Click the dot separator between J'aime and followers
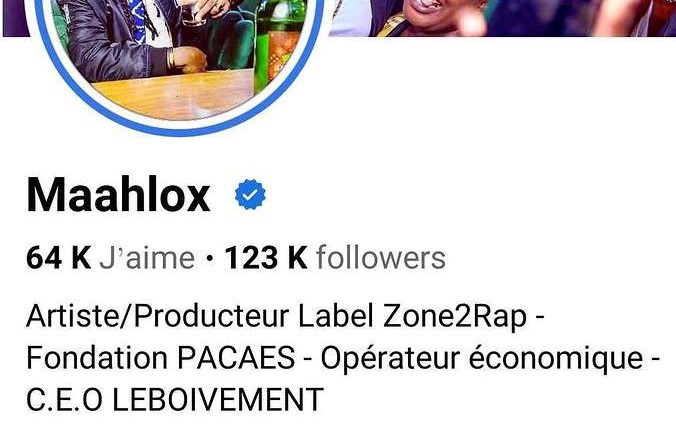 pos(210,259)
